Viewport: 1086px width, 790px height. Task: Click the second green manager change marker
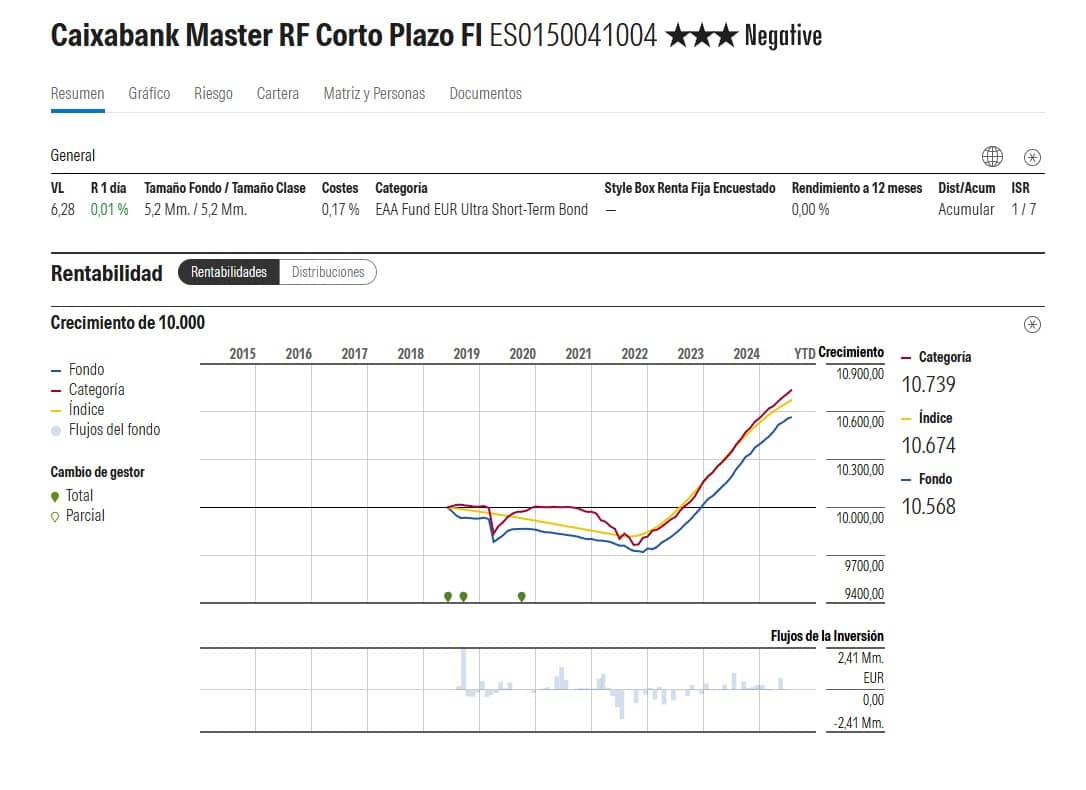pos(463,596)
